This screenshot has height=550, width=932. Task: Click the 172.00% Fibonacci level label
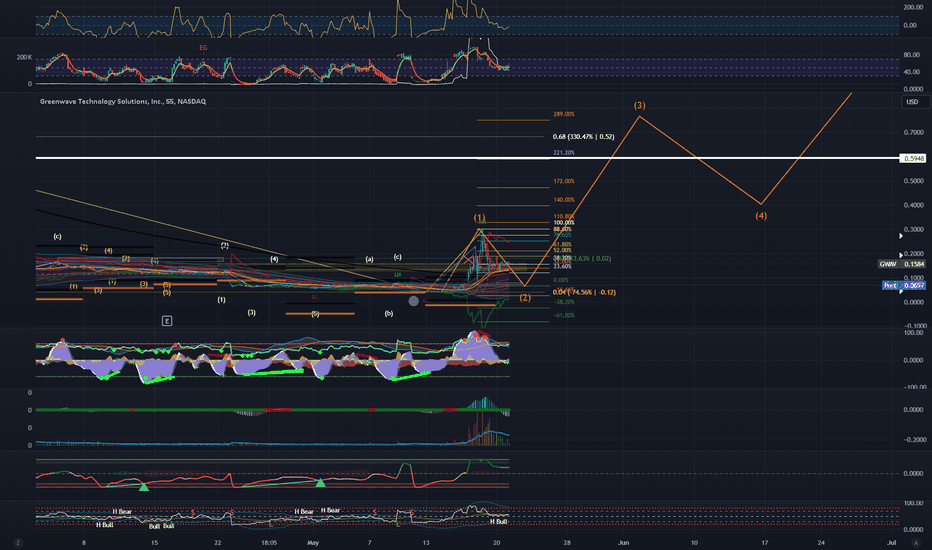click(x=563, y=181)
